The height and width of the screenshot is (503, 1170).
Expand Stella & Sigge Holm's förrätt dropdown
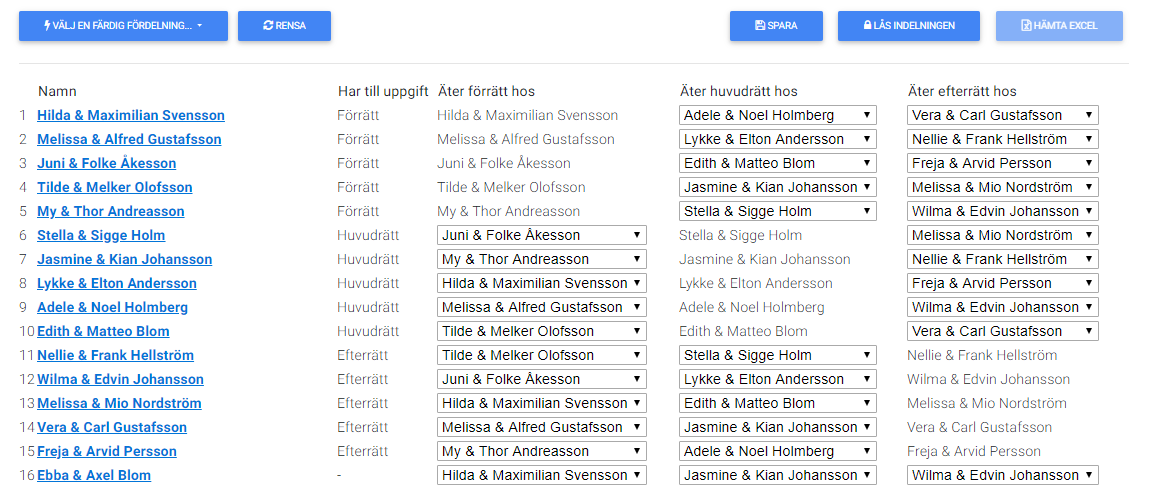tap(542, 236)
